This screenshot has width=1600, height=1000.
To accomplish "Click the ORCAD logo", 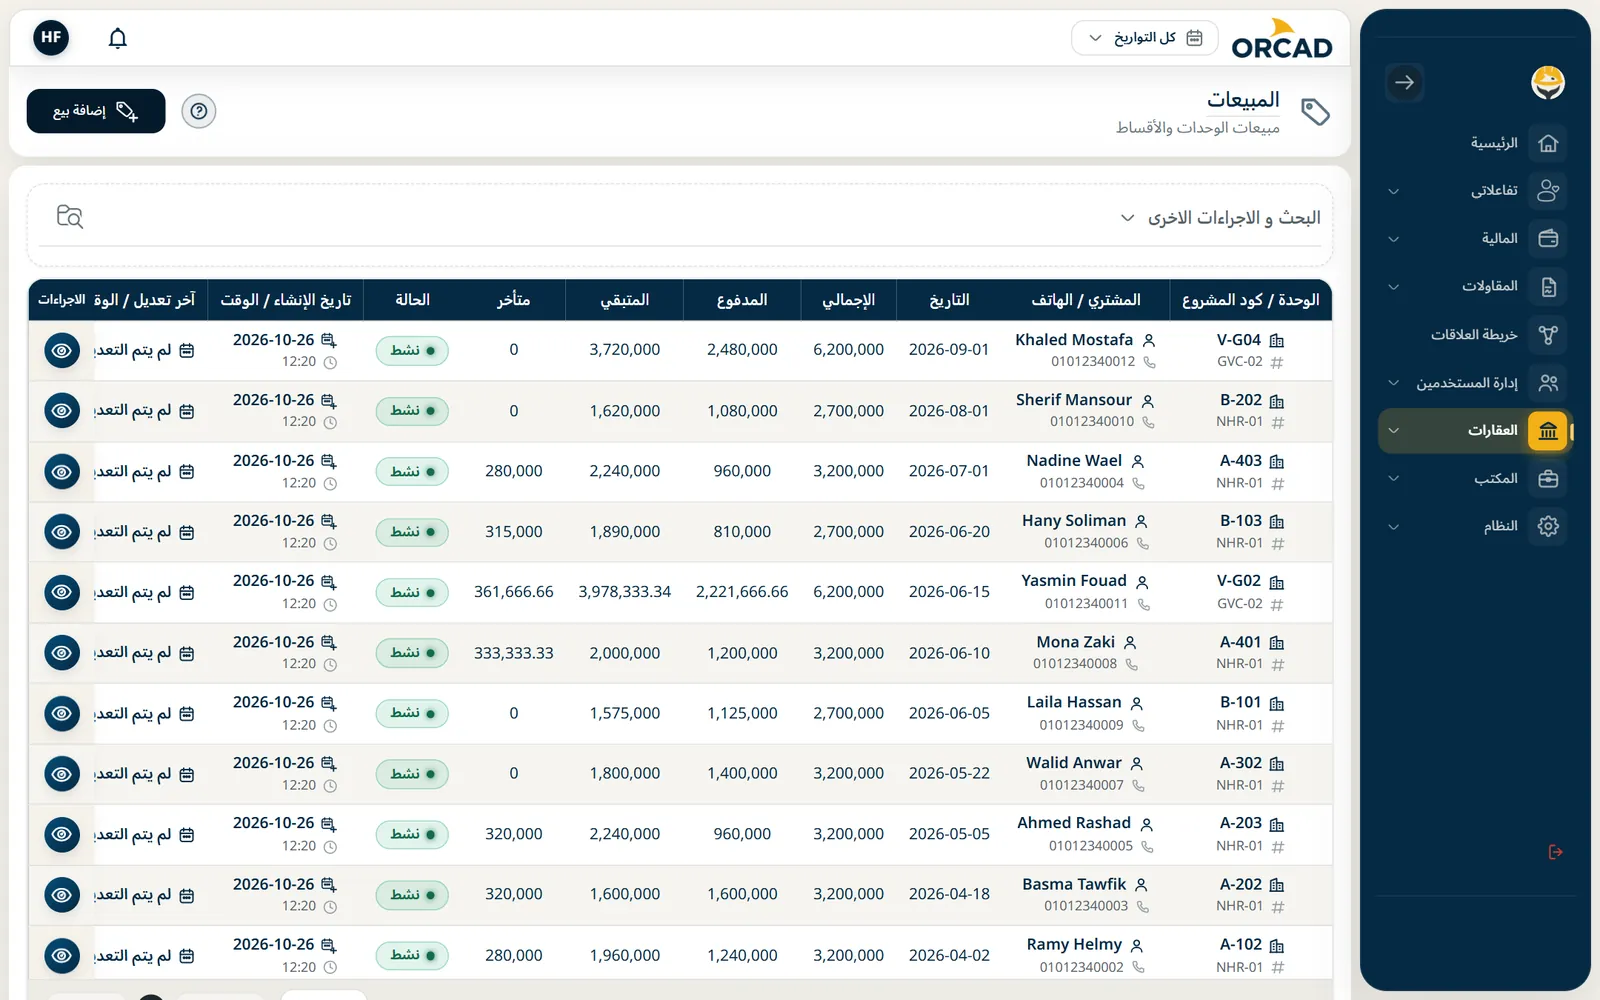I will pyautogui.click(x=1282, y=39).
